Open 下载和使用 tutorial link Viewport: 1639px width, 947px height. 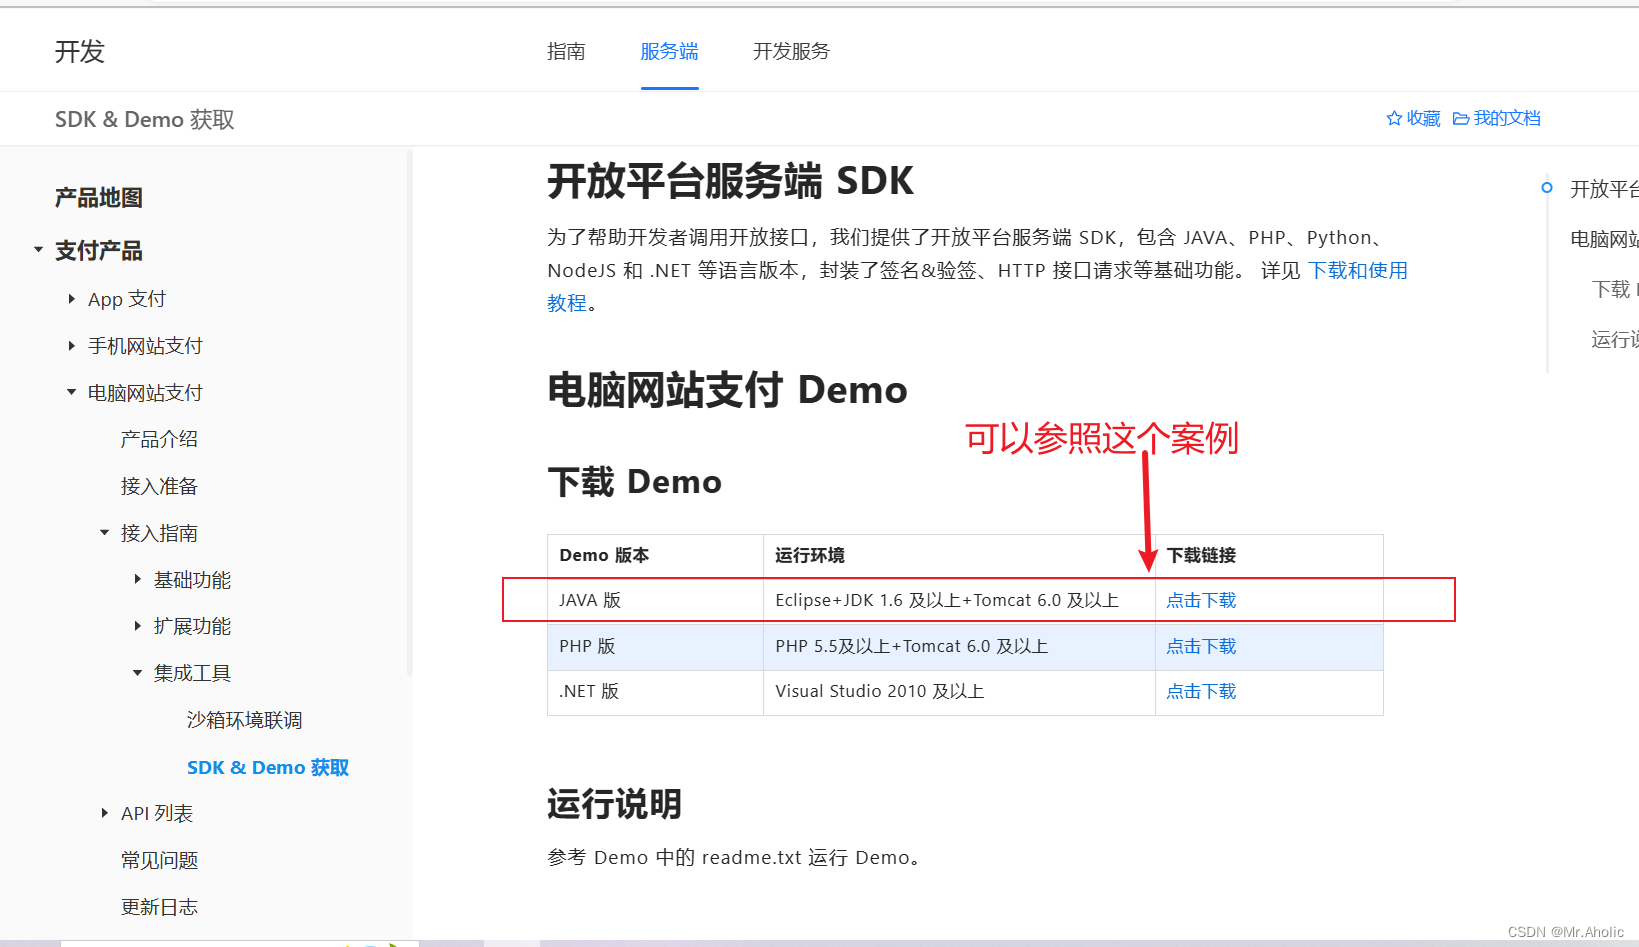click(x=1358, y=270)
